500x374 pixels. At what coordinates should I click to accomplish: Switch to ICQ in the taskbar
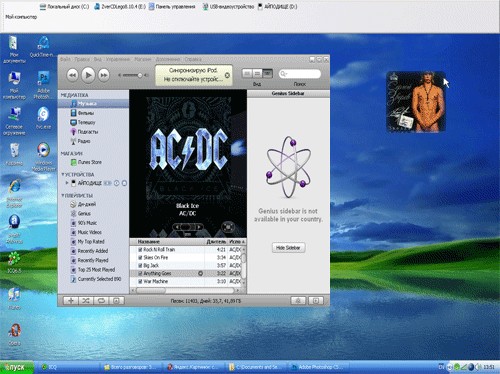pos(67,367)
